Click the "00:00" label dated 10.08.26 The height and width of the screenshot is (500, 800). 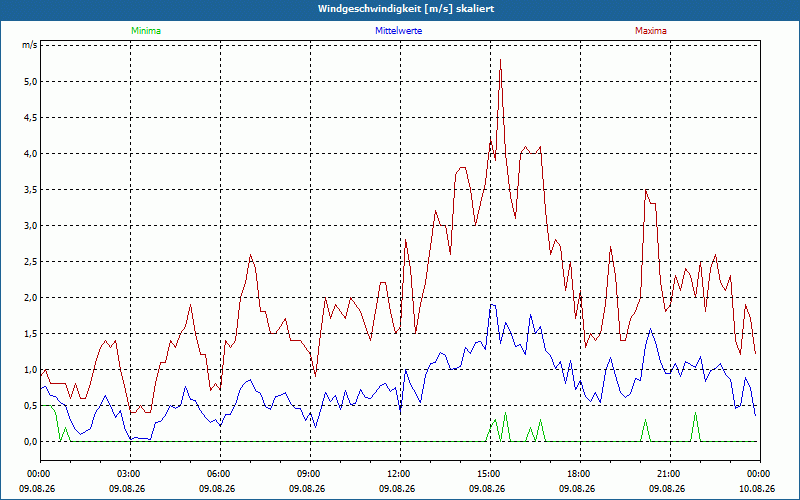point(760,474)
